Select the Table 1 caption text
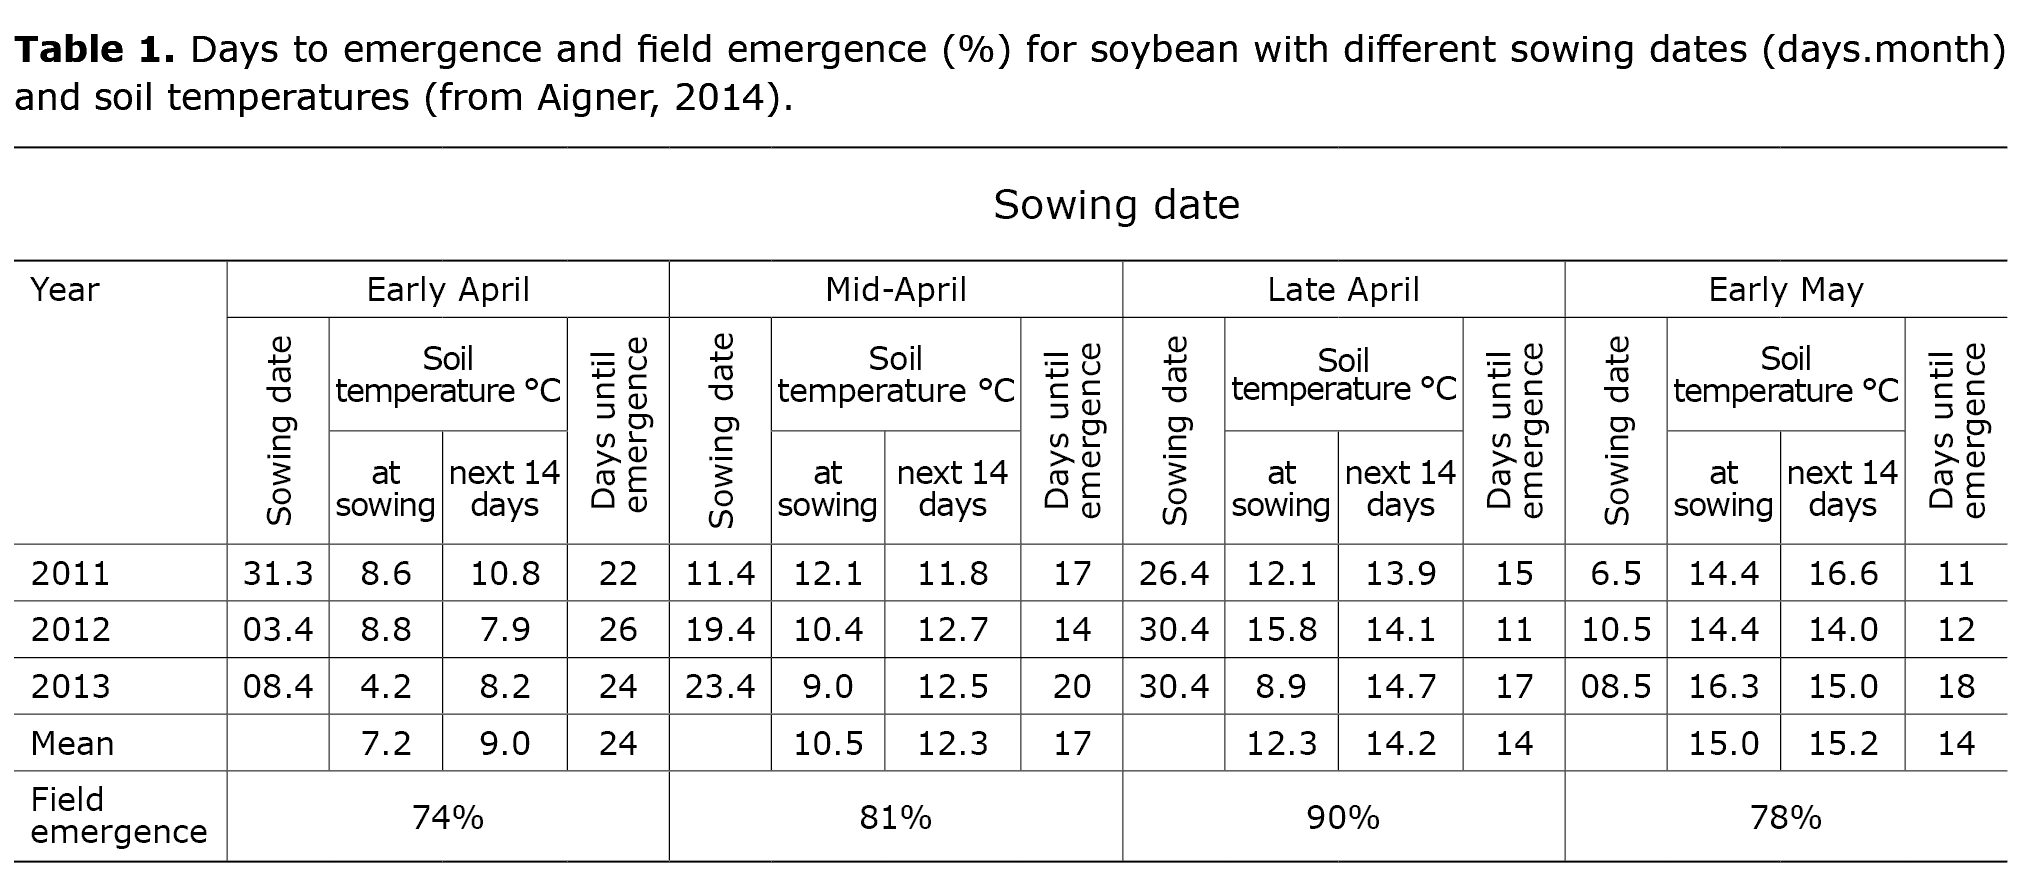Screen dimensions: 2037x880 tap(1010, 73)
